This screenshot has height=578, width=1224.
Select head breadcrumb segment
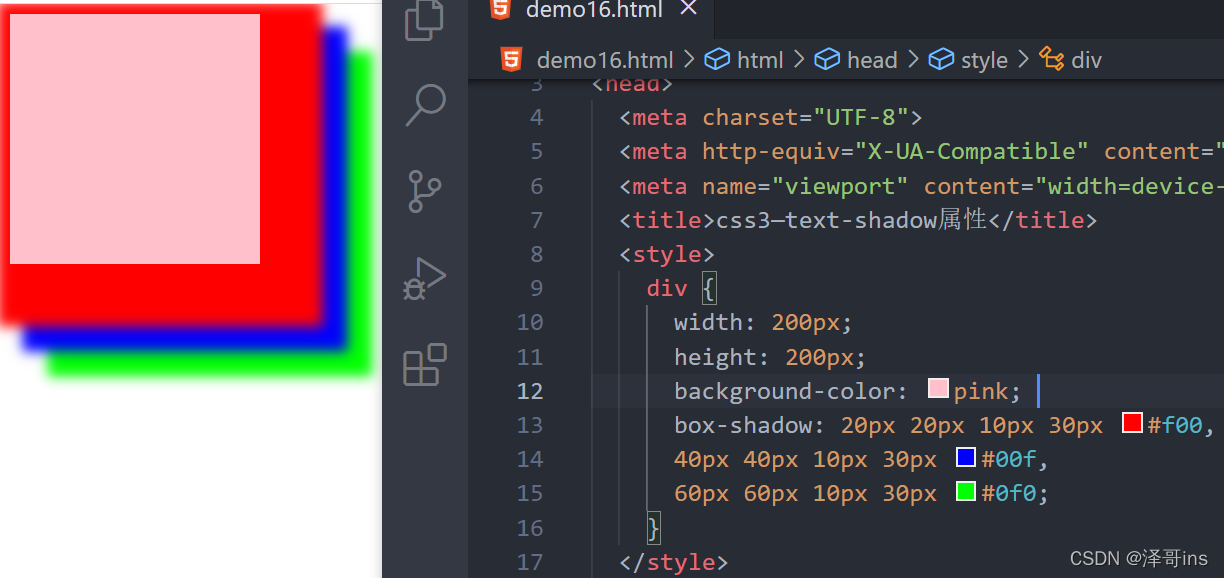pyautogui.click(x=872, y=60)
